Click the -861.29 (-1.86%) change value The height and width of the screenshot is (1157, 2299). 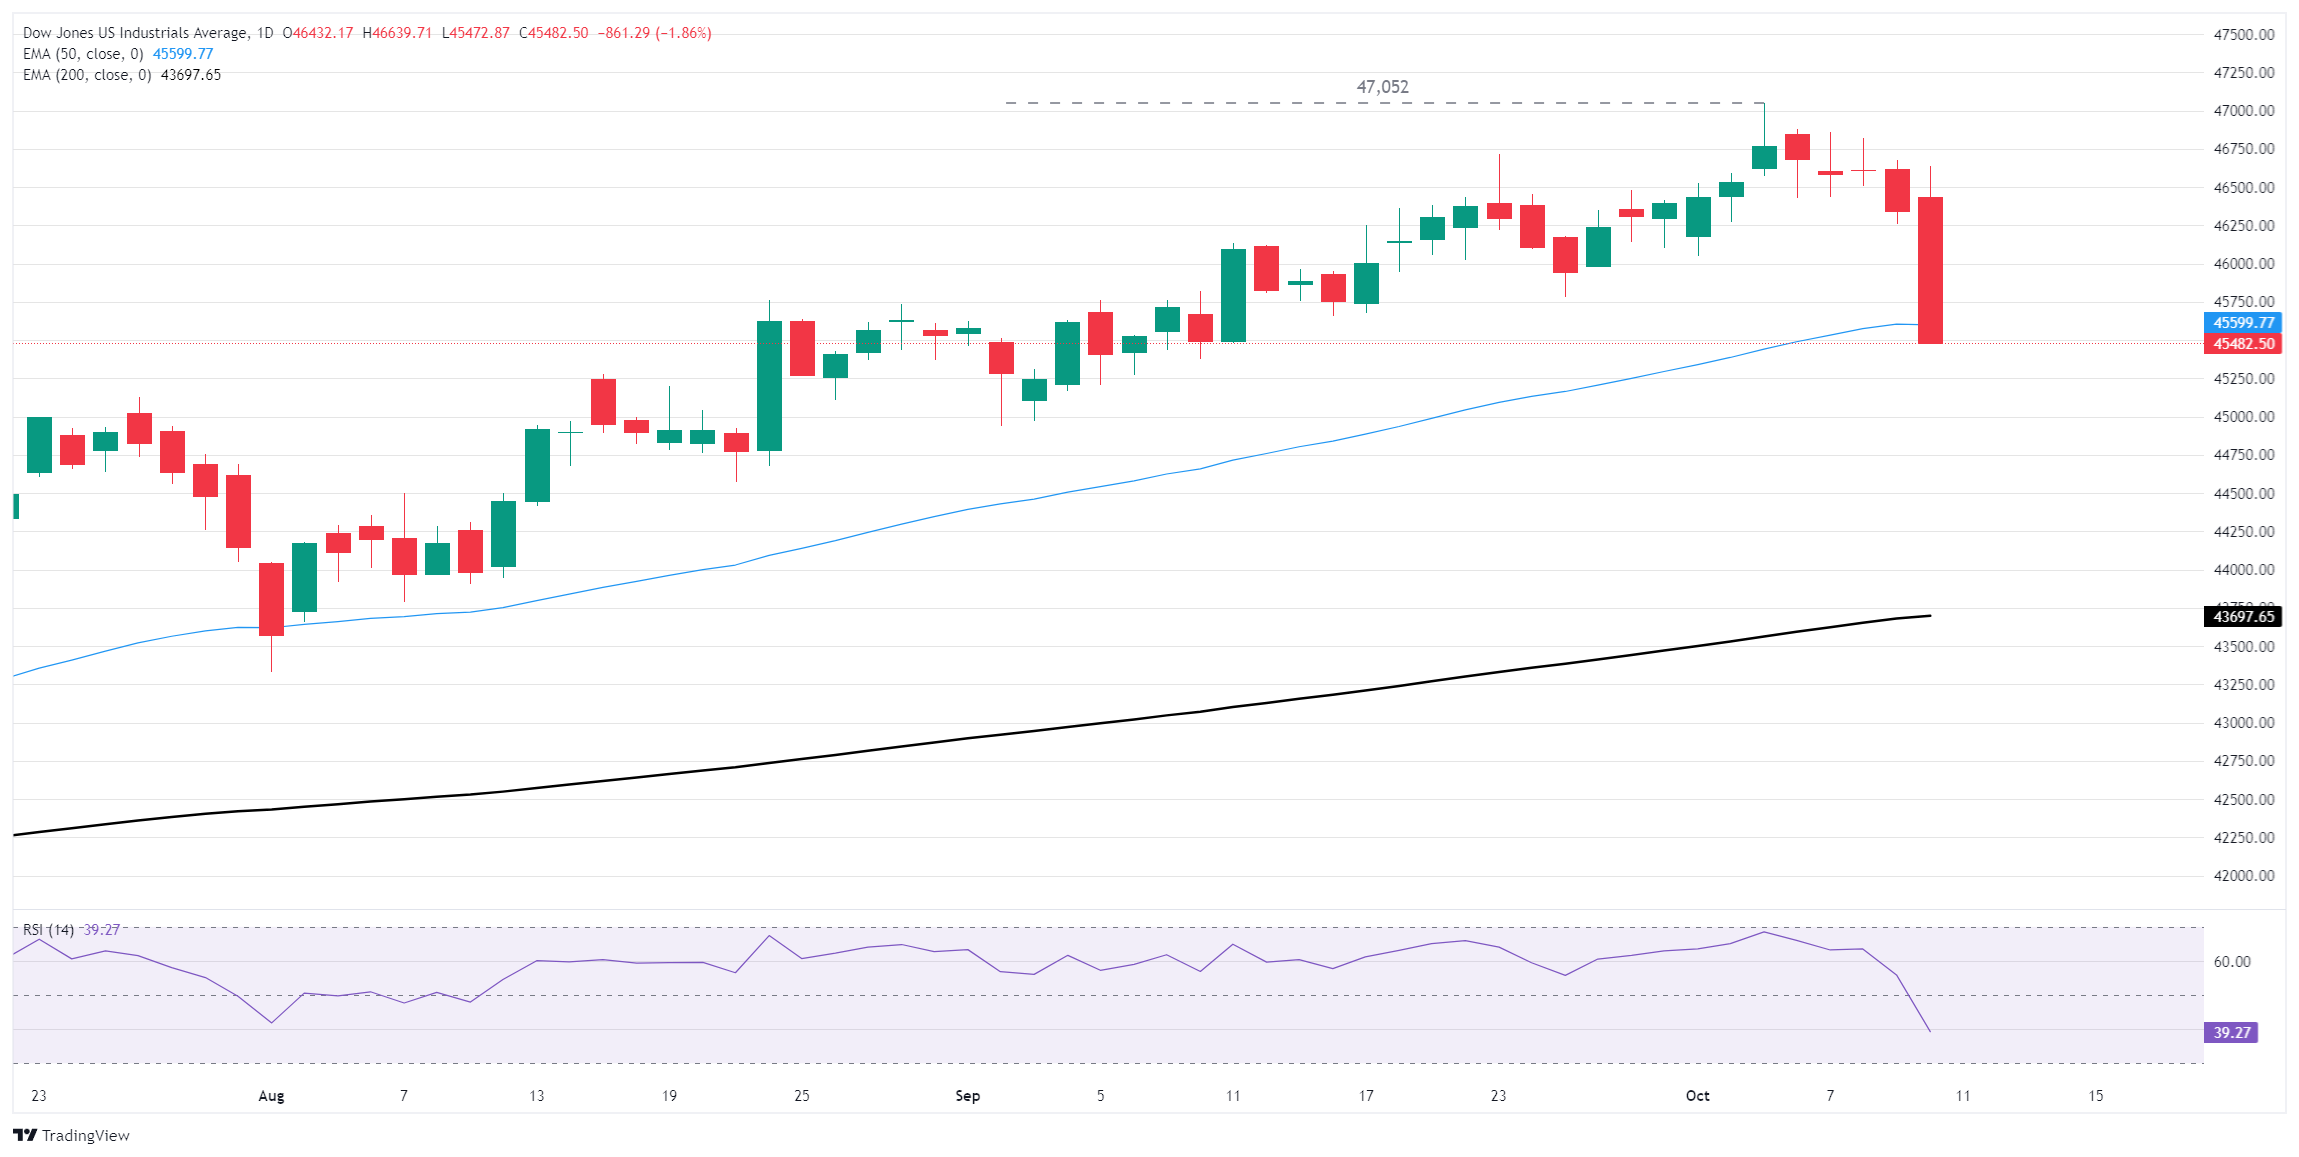[x=654, y=33]
